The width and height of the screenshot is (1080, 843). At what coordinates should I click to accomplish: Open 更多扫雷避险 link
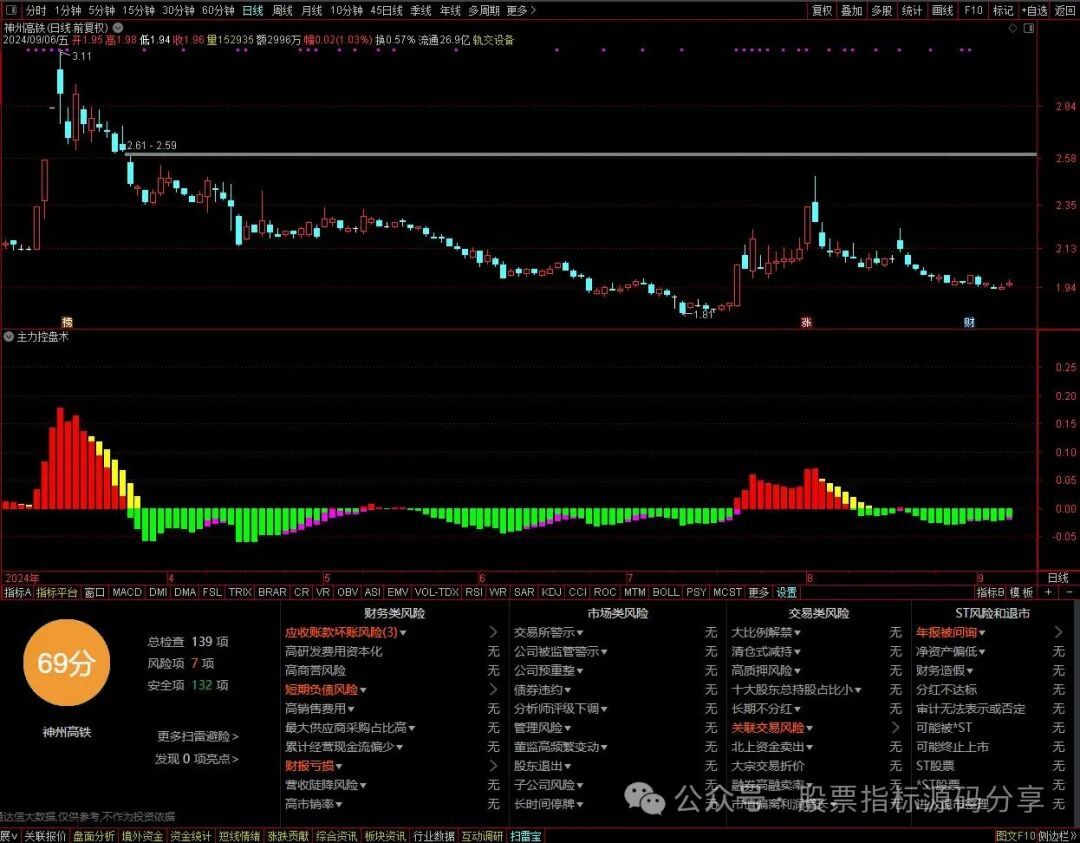[x=198, y=736]
